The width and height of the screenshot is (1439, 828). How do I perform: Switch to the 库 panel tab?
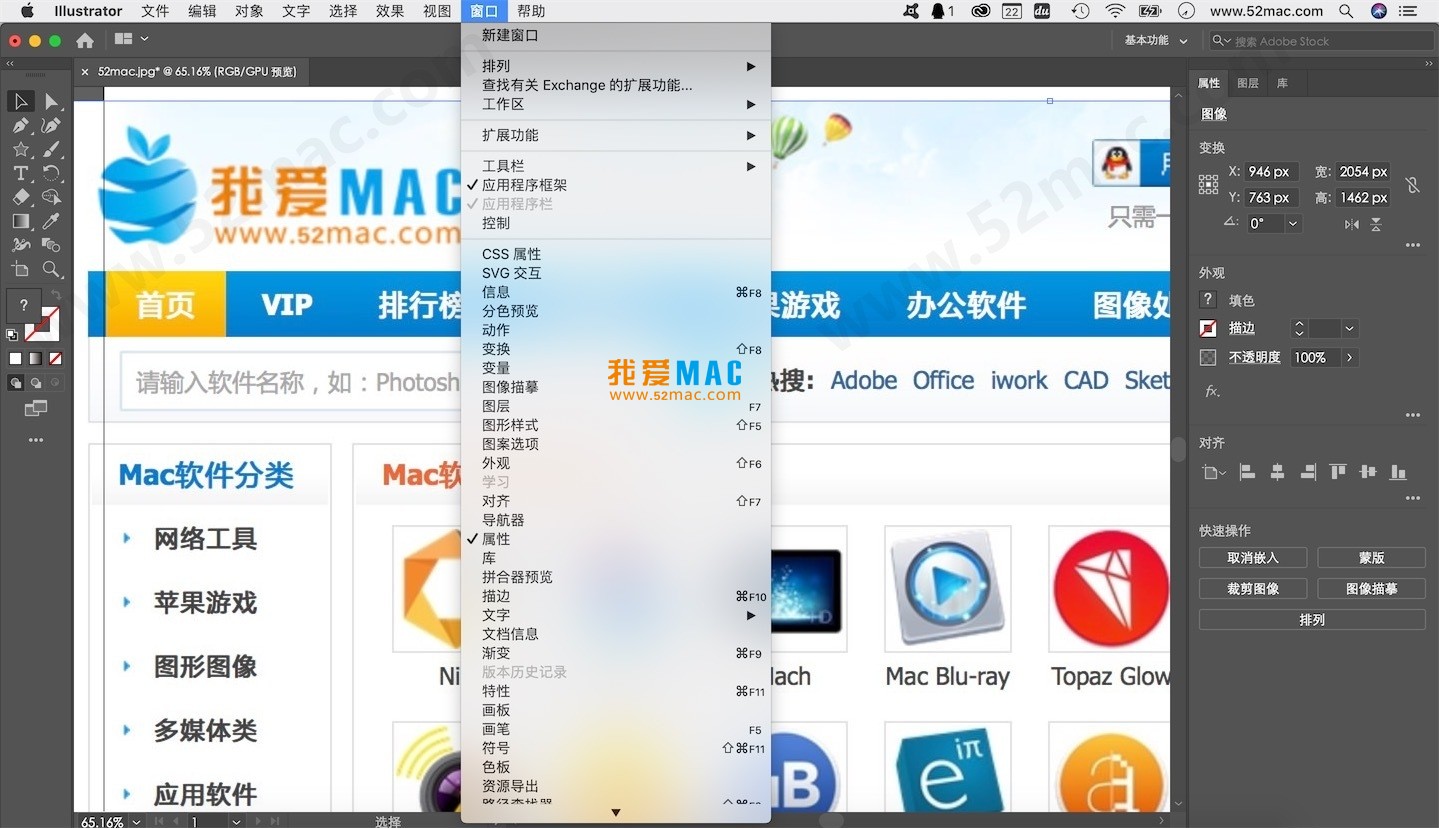pos(1282,83)
